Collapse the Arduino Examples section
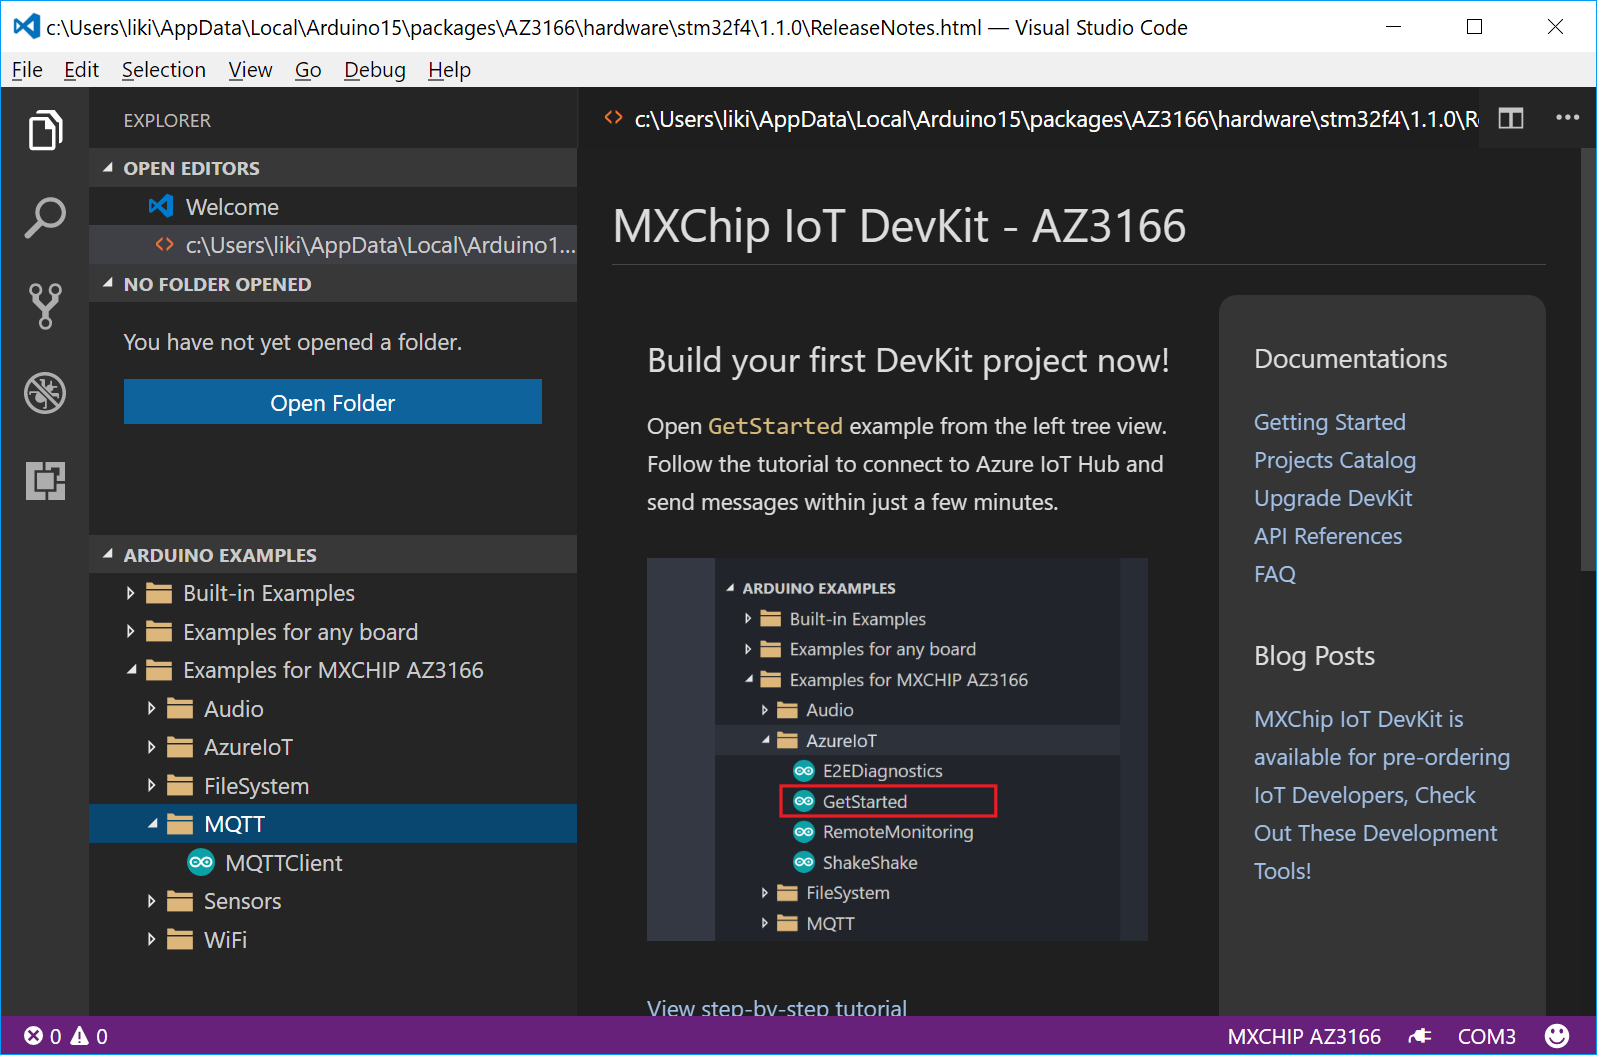Image resolution: width=1597 pixels, height=1055 pixels. [x=108, y=554]
